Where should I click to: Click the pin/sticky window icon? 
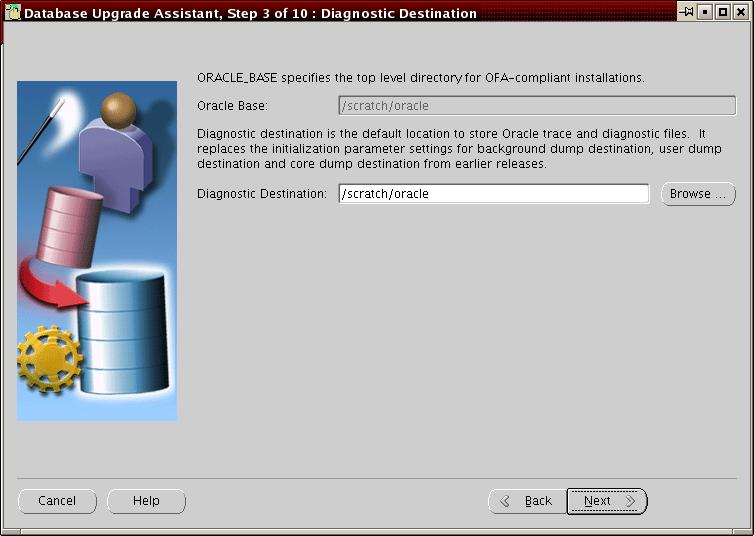686,12
